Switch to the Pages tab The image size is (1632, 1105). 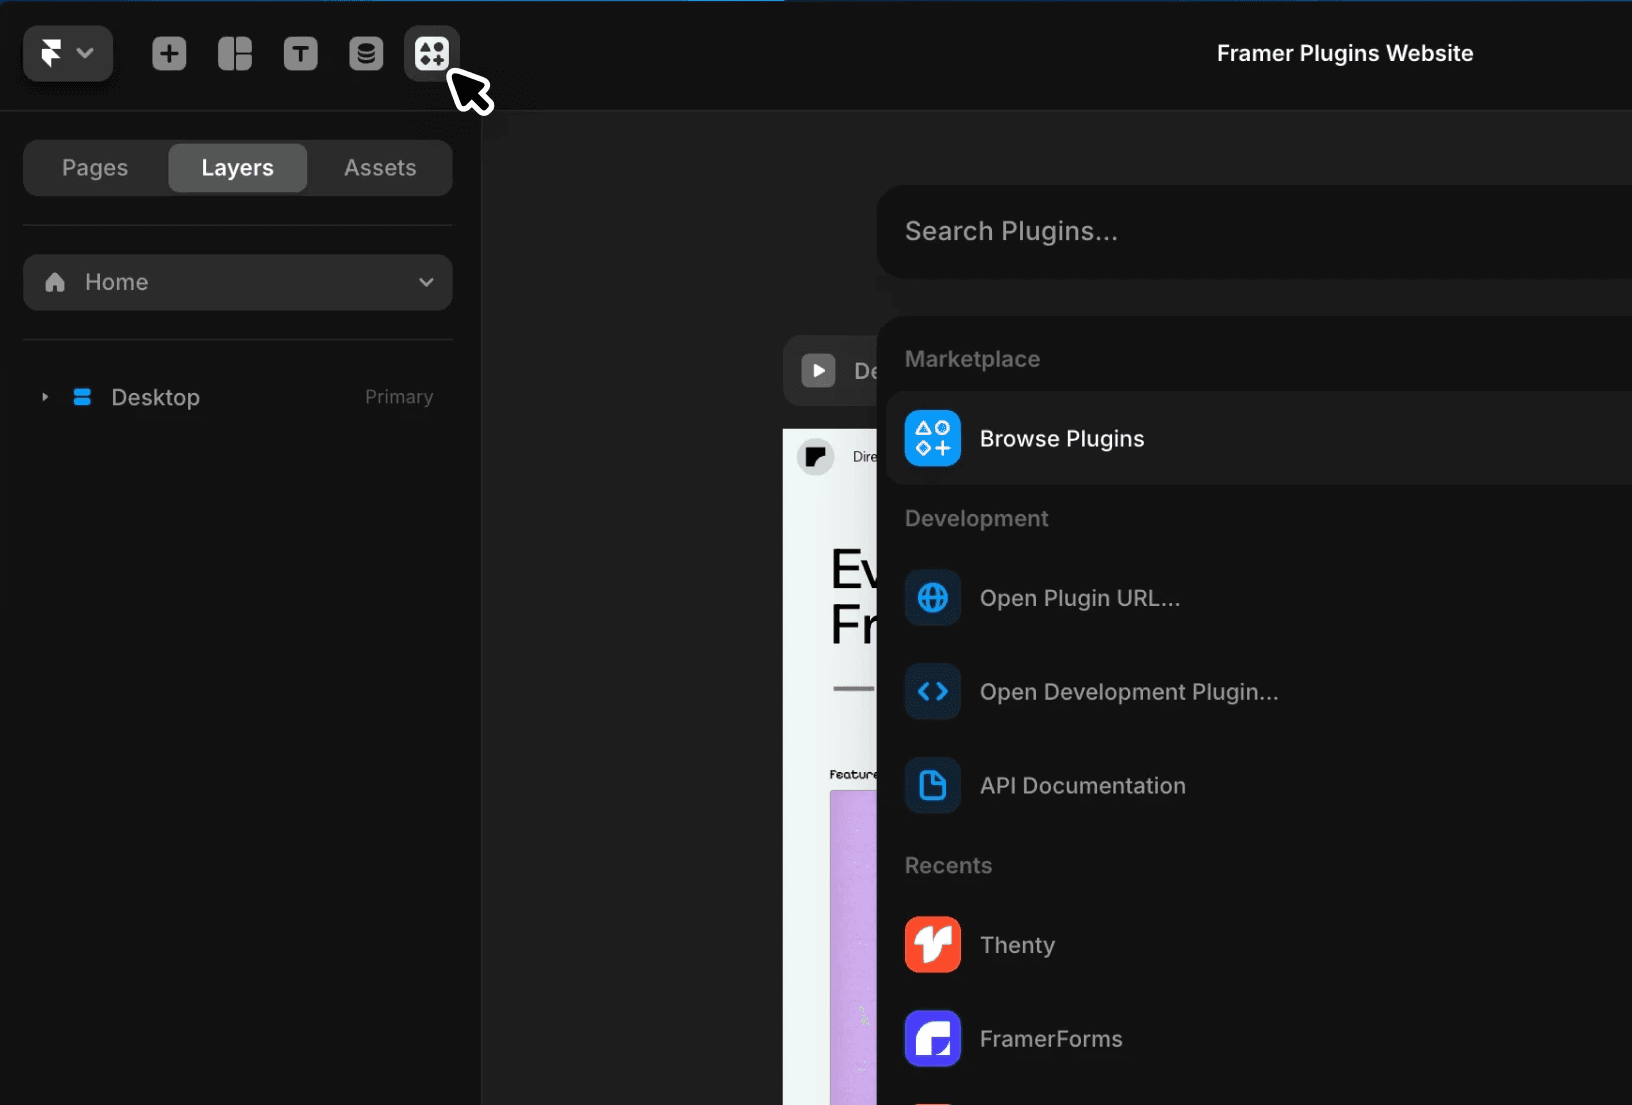[95, 168]
